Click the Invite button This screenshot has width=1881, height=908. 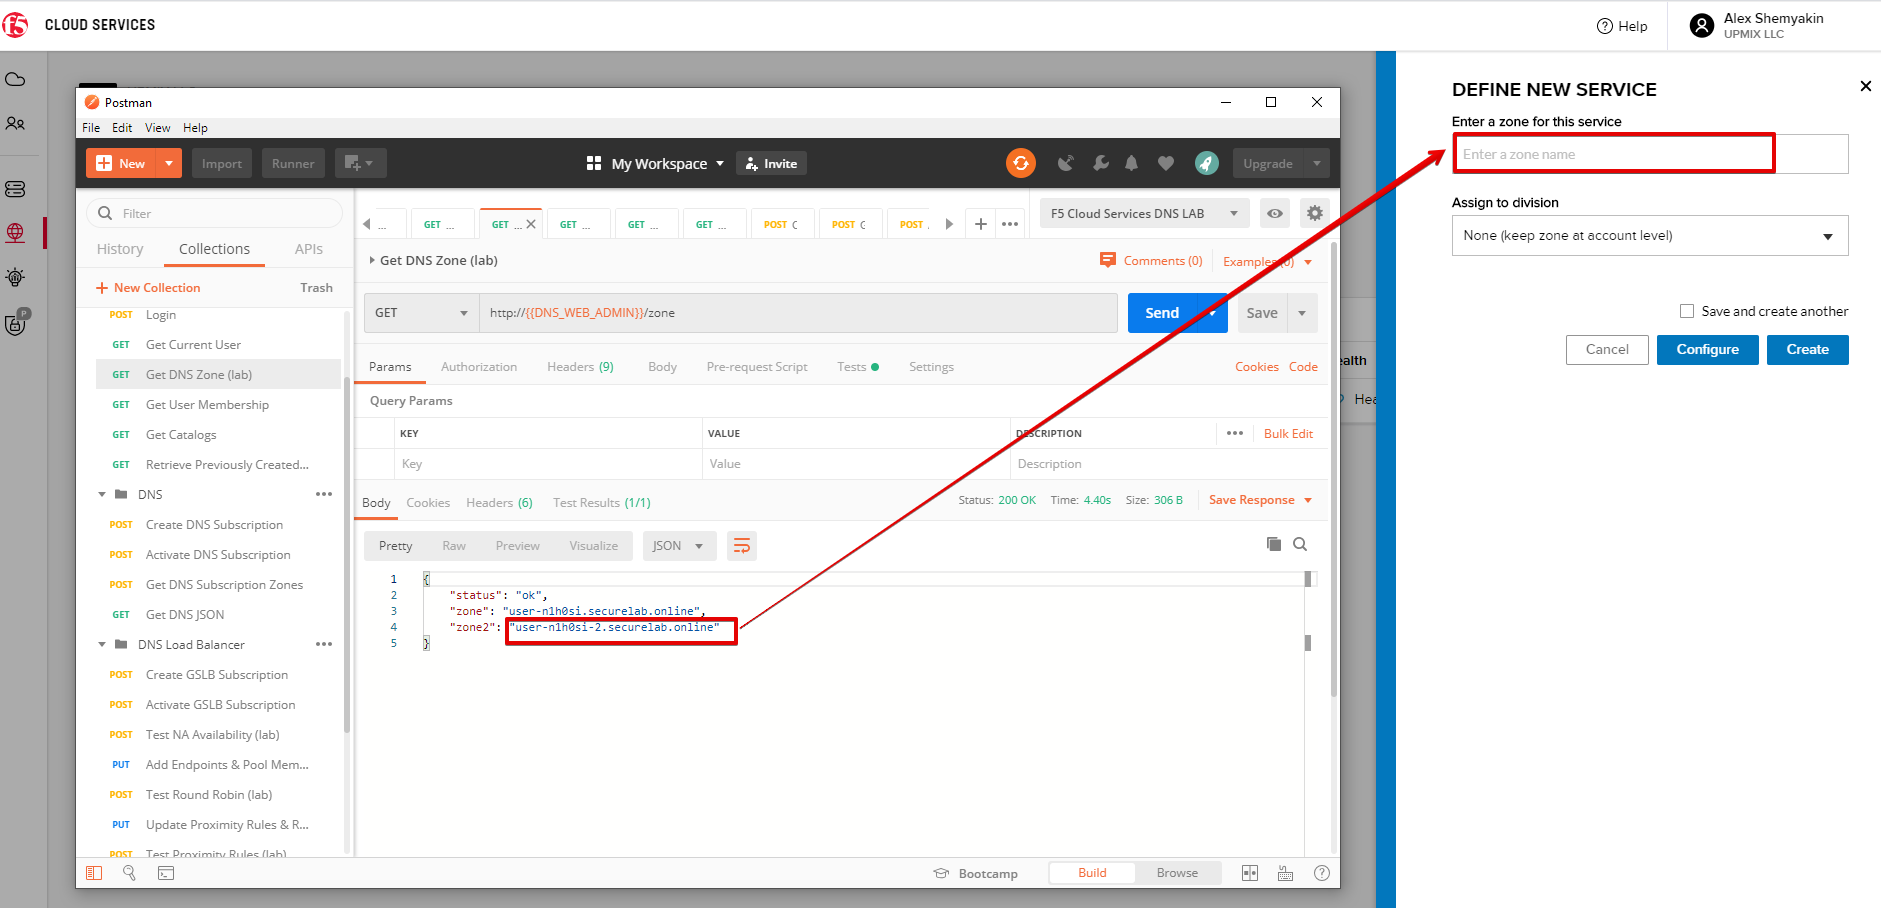[771, 163]
